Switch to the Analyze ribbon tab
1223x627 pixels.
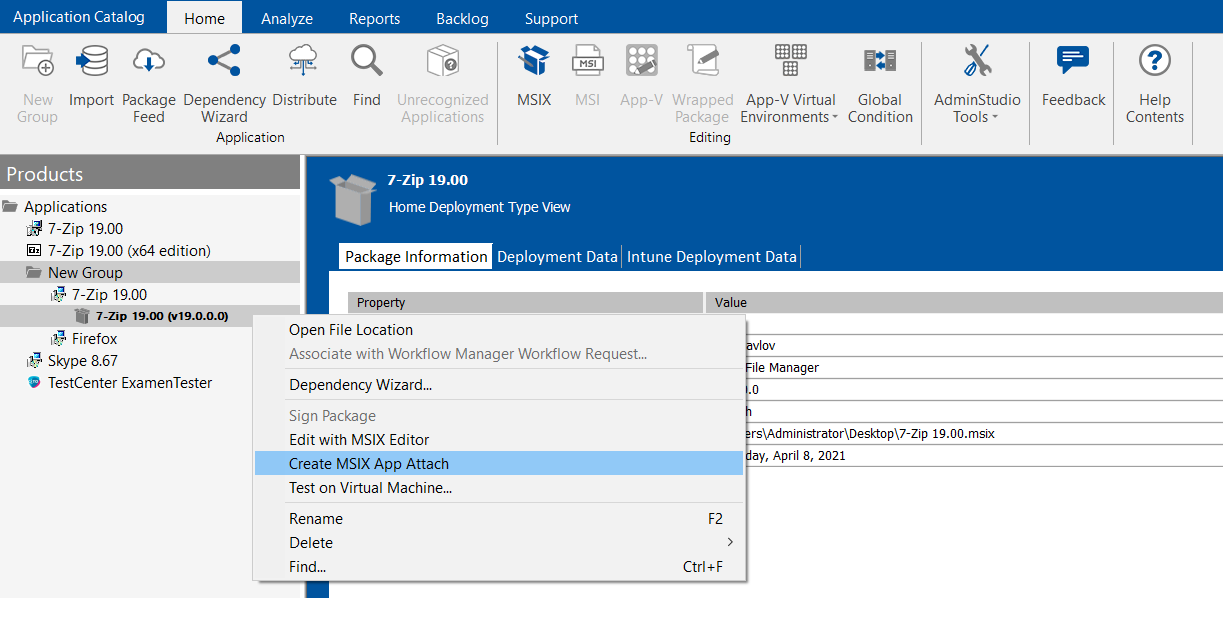(x=287, y=17)
